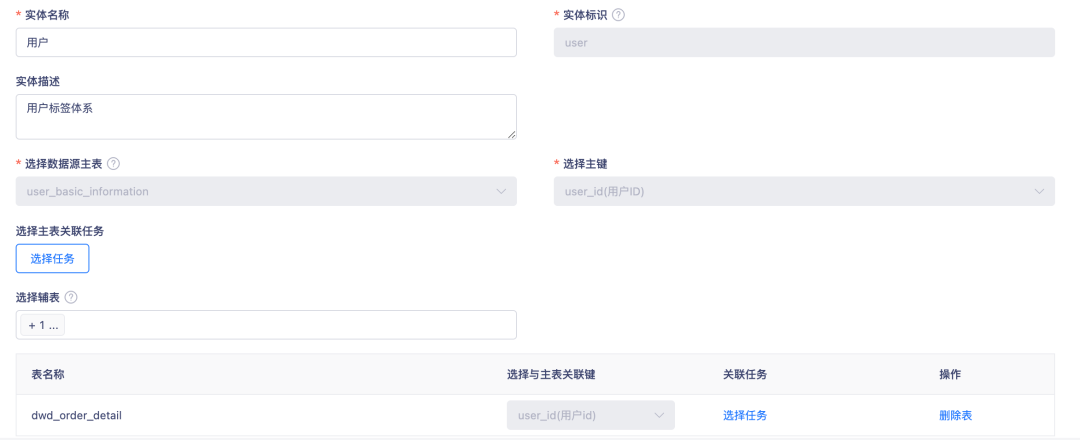Expand the 选择主键 user_id(用户ID) dropdown
Viewport: 1080px width, 446px height.
(803, 191)
